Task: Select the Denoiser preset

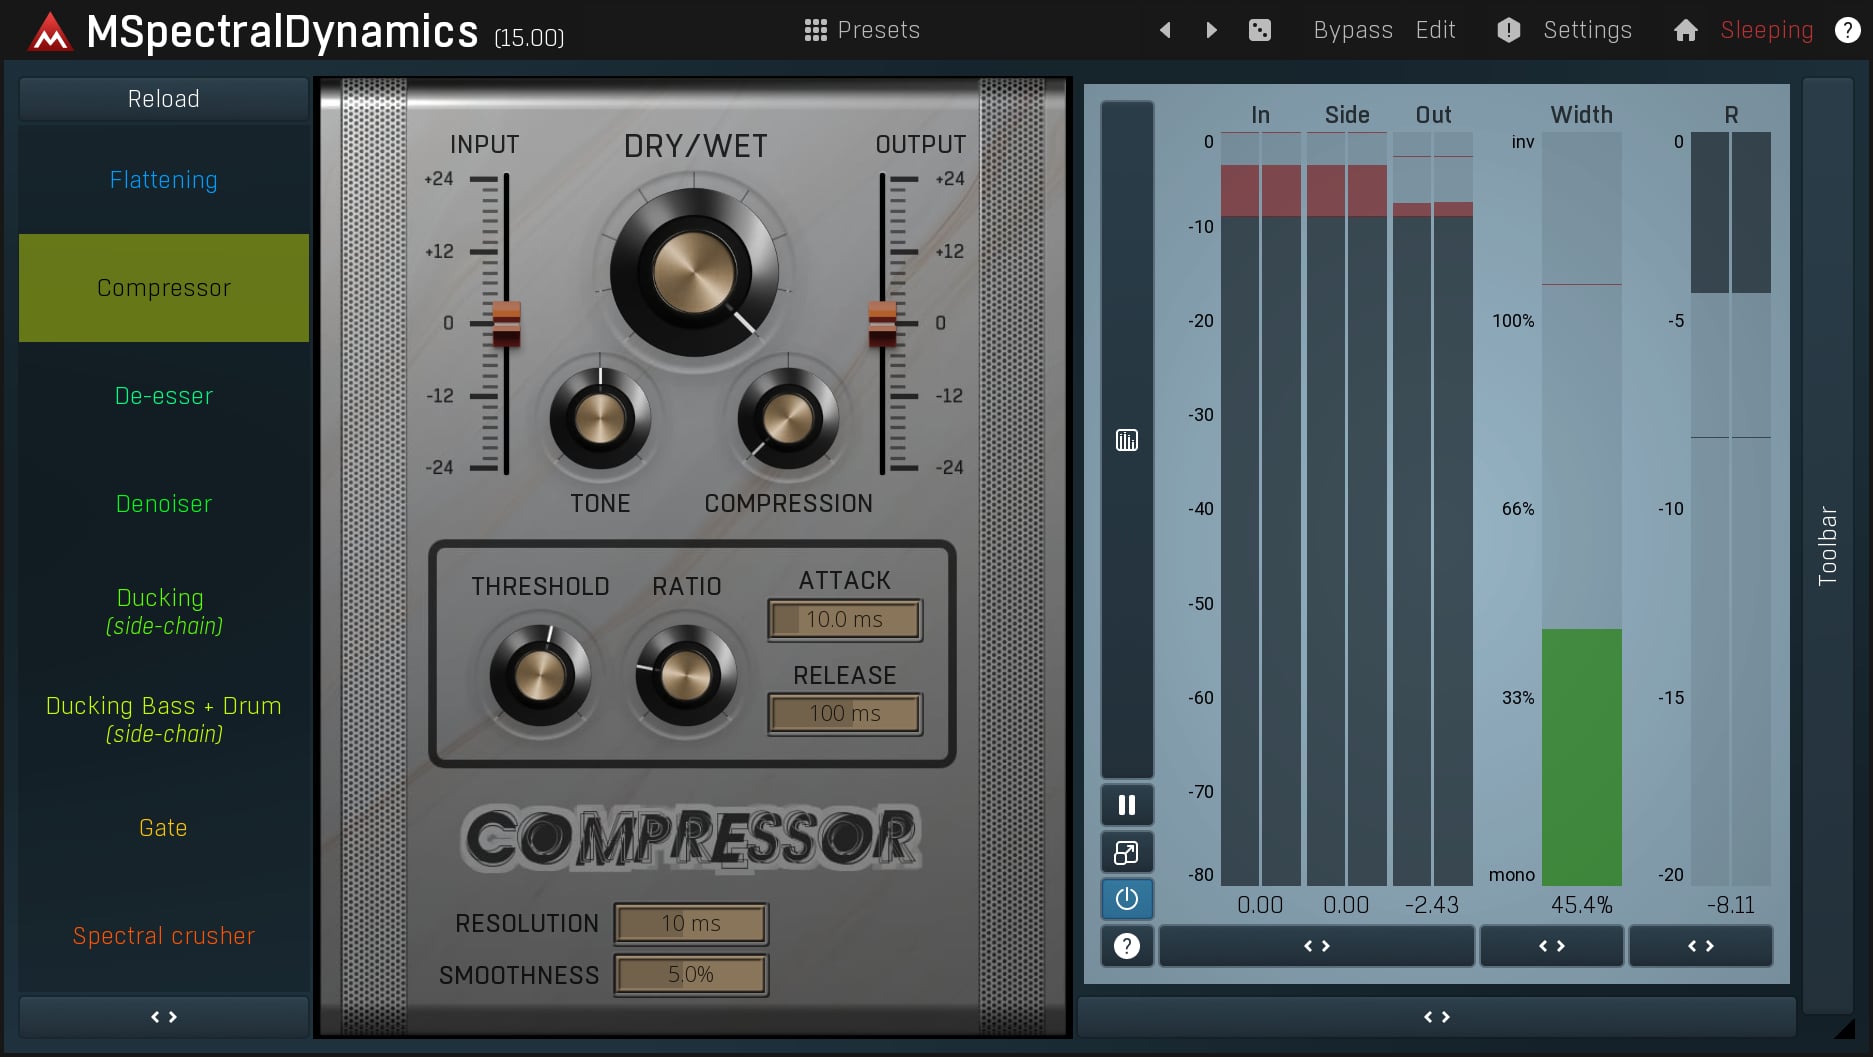Action: coord(163,504)
